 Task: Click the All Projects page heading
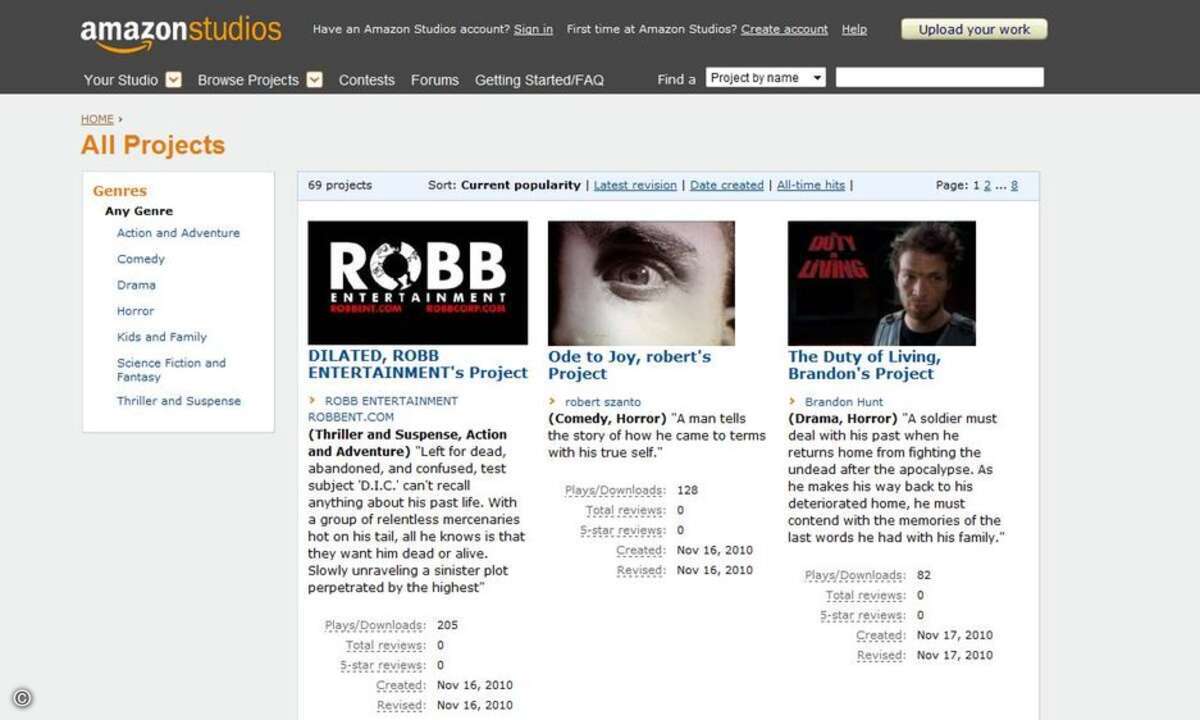[x=153, y=145]
